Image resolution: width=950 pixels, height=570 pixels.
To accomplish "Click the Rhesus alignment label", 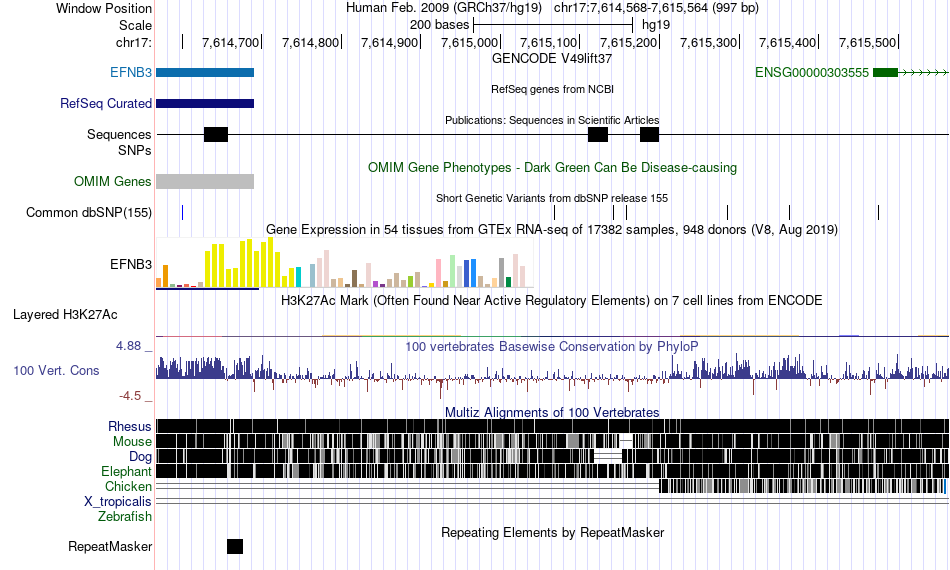I will tap(130, 427).
